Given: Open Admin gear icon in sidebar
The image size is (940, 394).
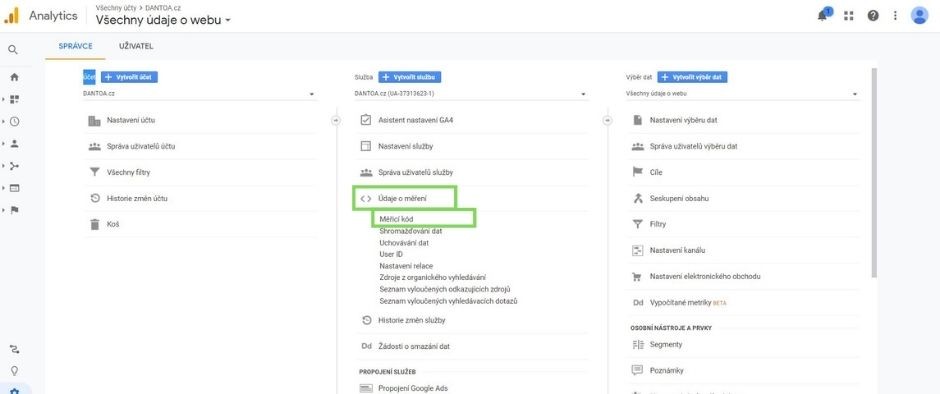Looking at the screenshot, I should tap(14, 391).
